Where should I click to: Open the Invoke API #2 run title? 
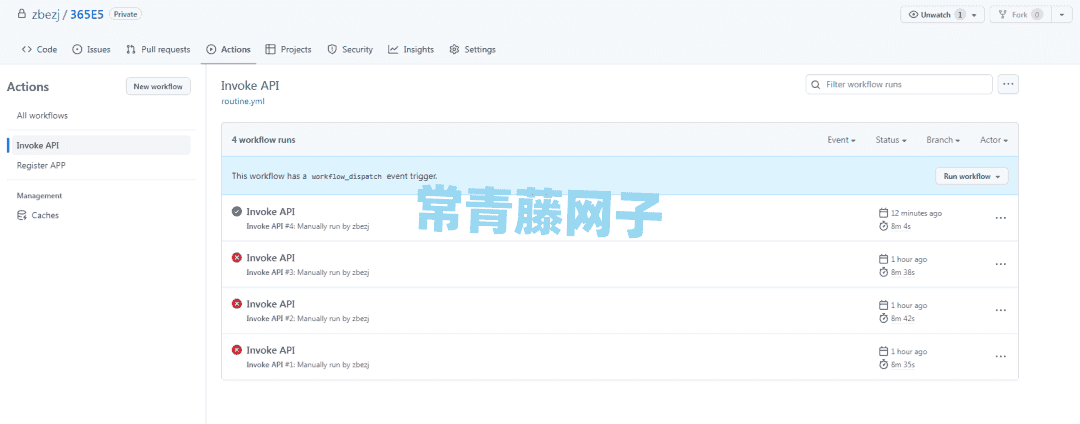click(x=271, y=304)
